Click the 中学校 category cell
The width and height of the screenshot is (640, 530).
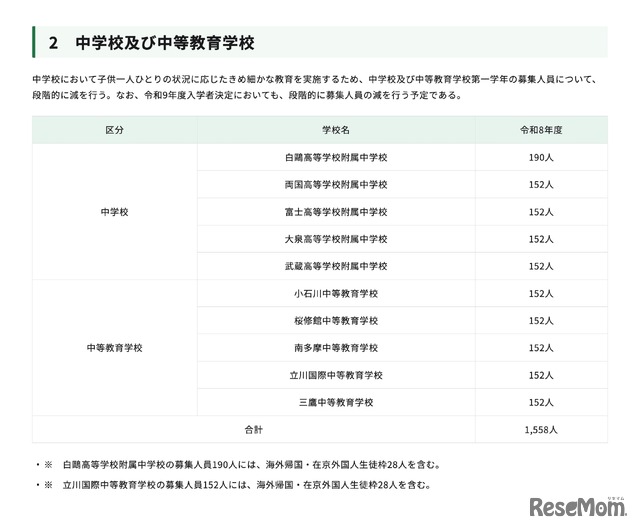pyautogui.click(x=114, y=212)
